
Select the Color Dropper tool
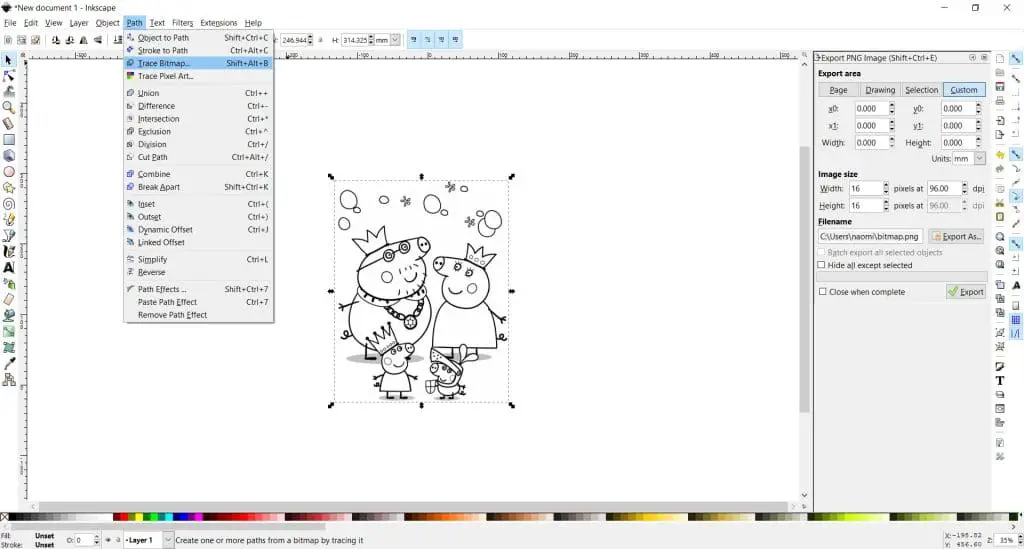tap(8, 364)
